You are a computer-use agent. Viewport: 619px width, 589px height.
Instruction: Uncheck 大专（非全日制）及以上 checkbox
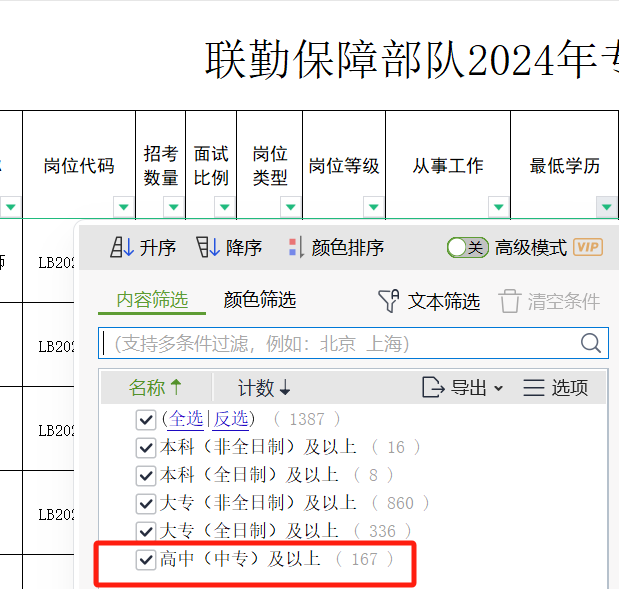146,503
